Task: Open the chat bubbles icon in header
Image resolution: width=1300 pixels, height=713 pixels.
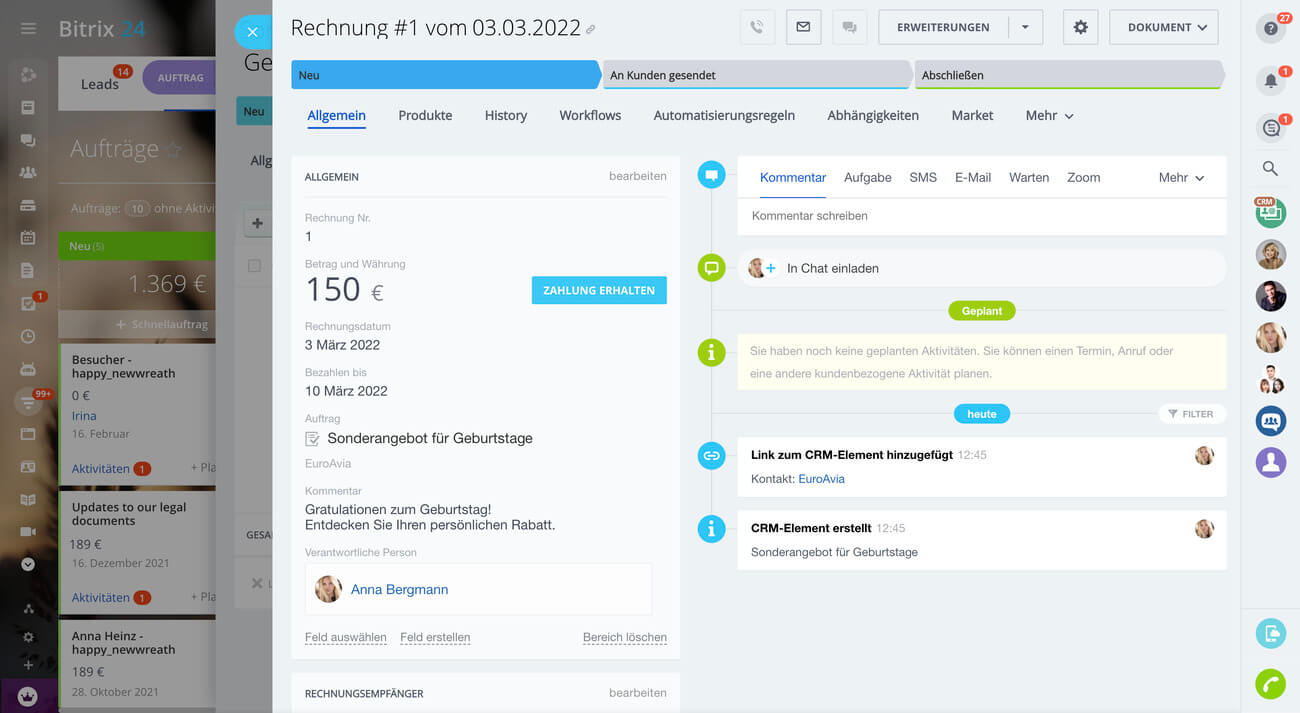Action: (x=849, y=28)
